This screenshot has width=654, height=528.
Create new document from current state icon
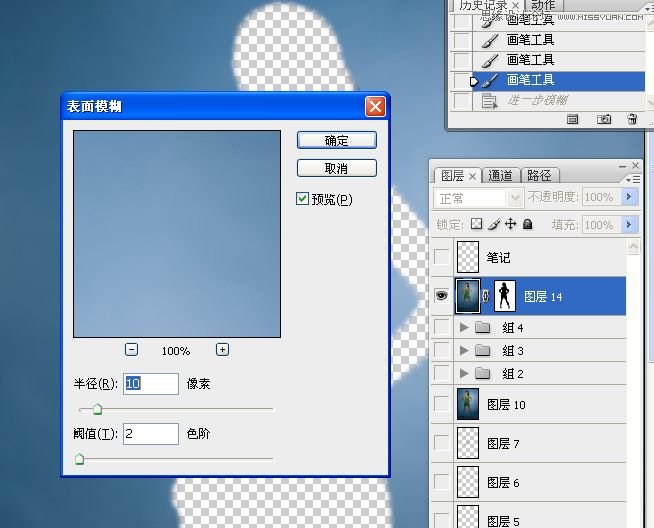click(x=573, y=120)
